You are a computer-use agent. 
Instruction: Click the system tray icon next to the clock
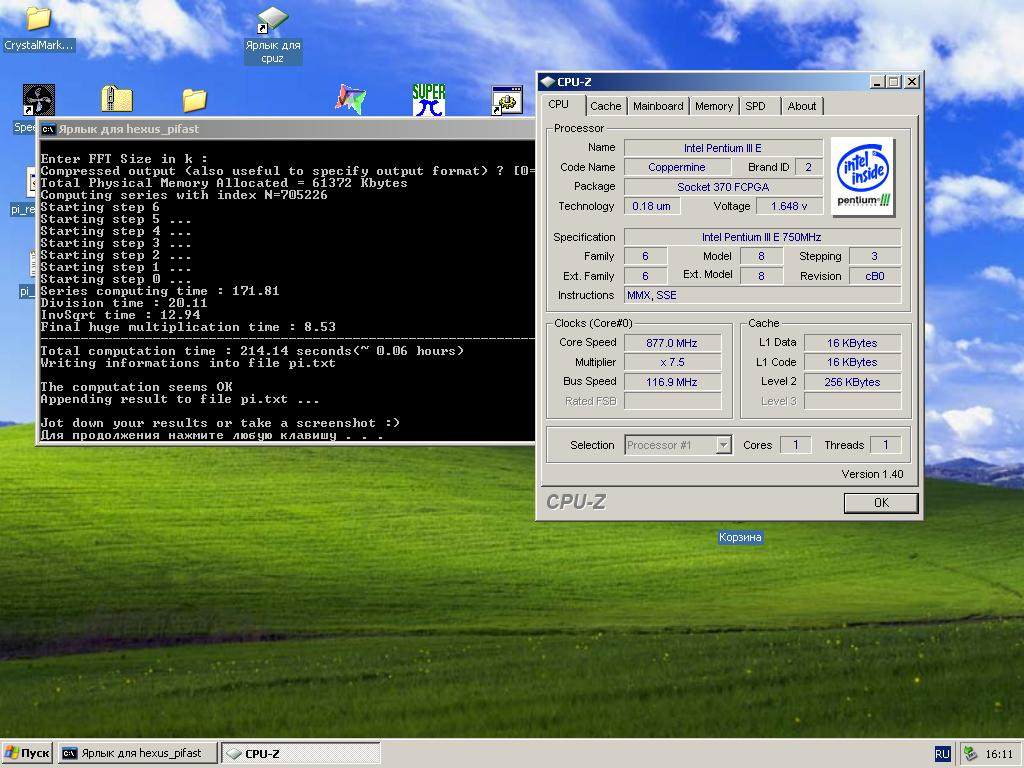tap(970, 754)
